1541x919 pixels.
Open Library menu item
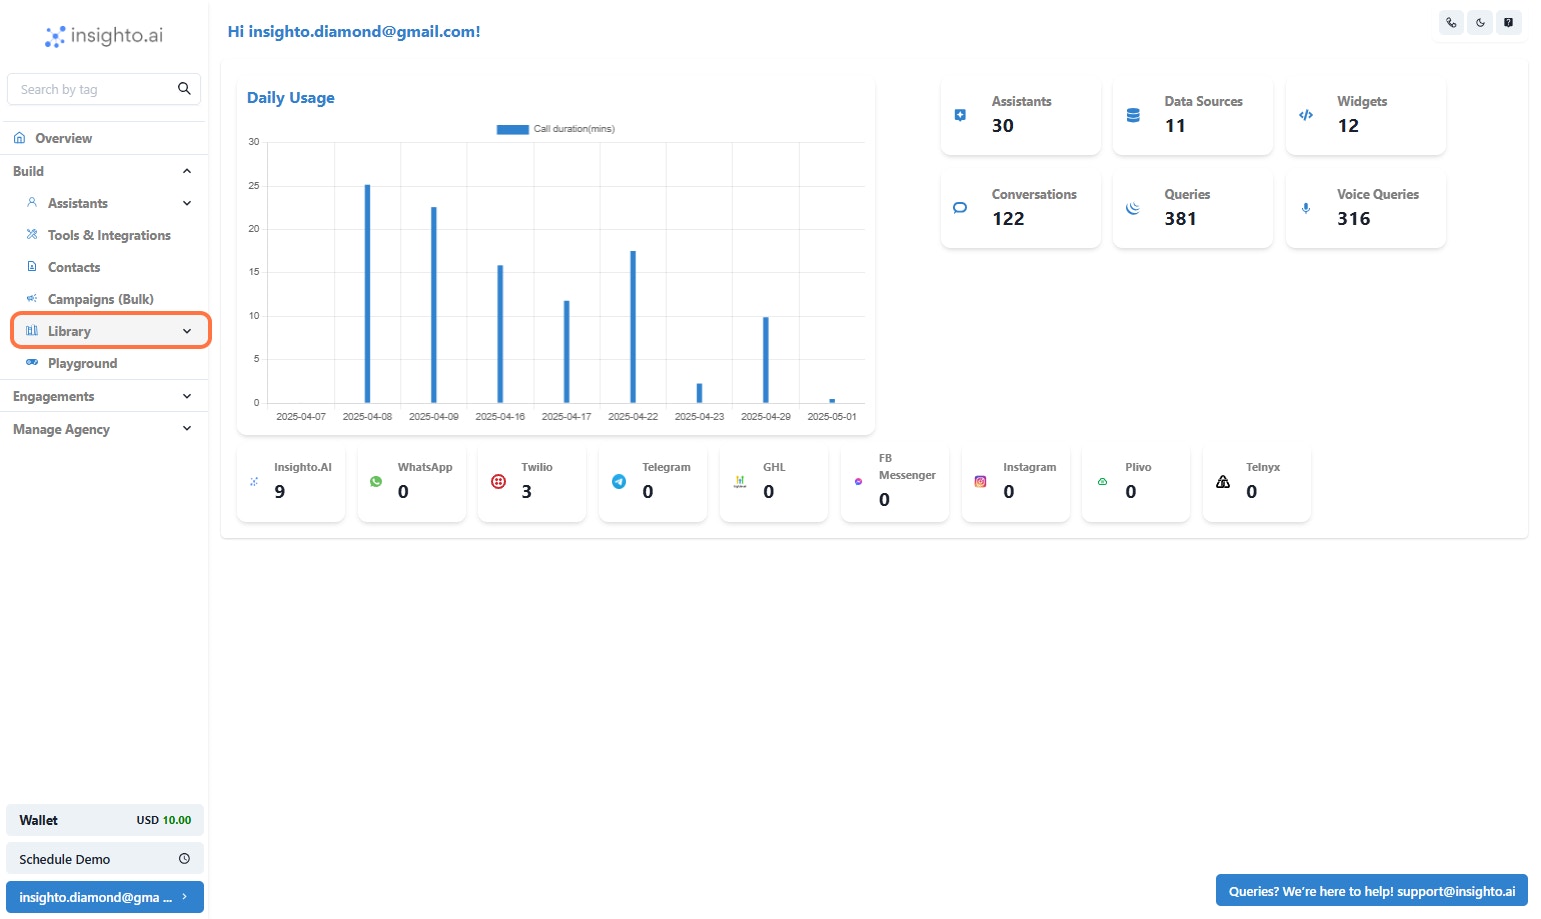click(111, 330)
